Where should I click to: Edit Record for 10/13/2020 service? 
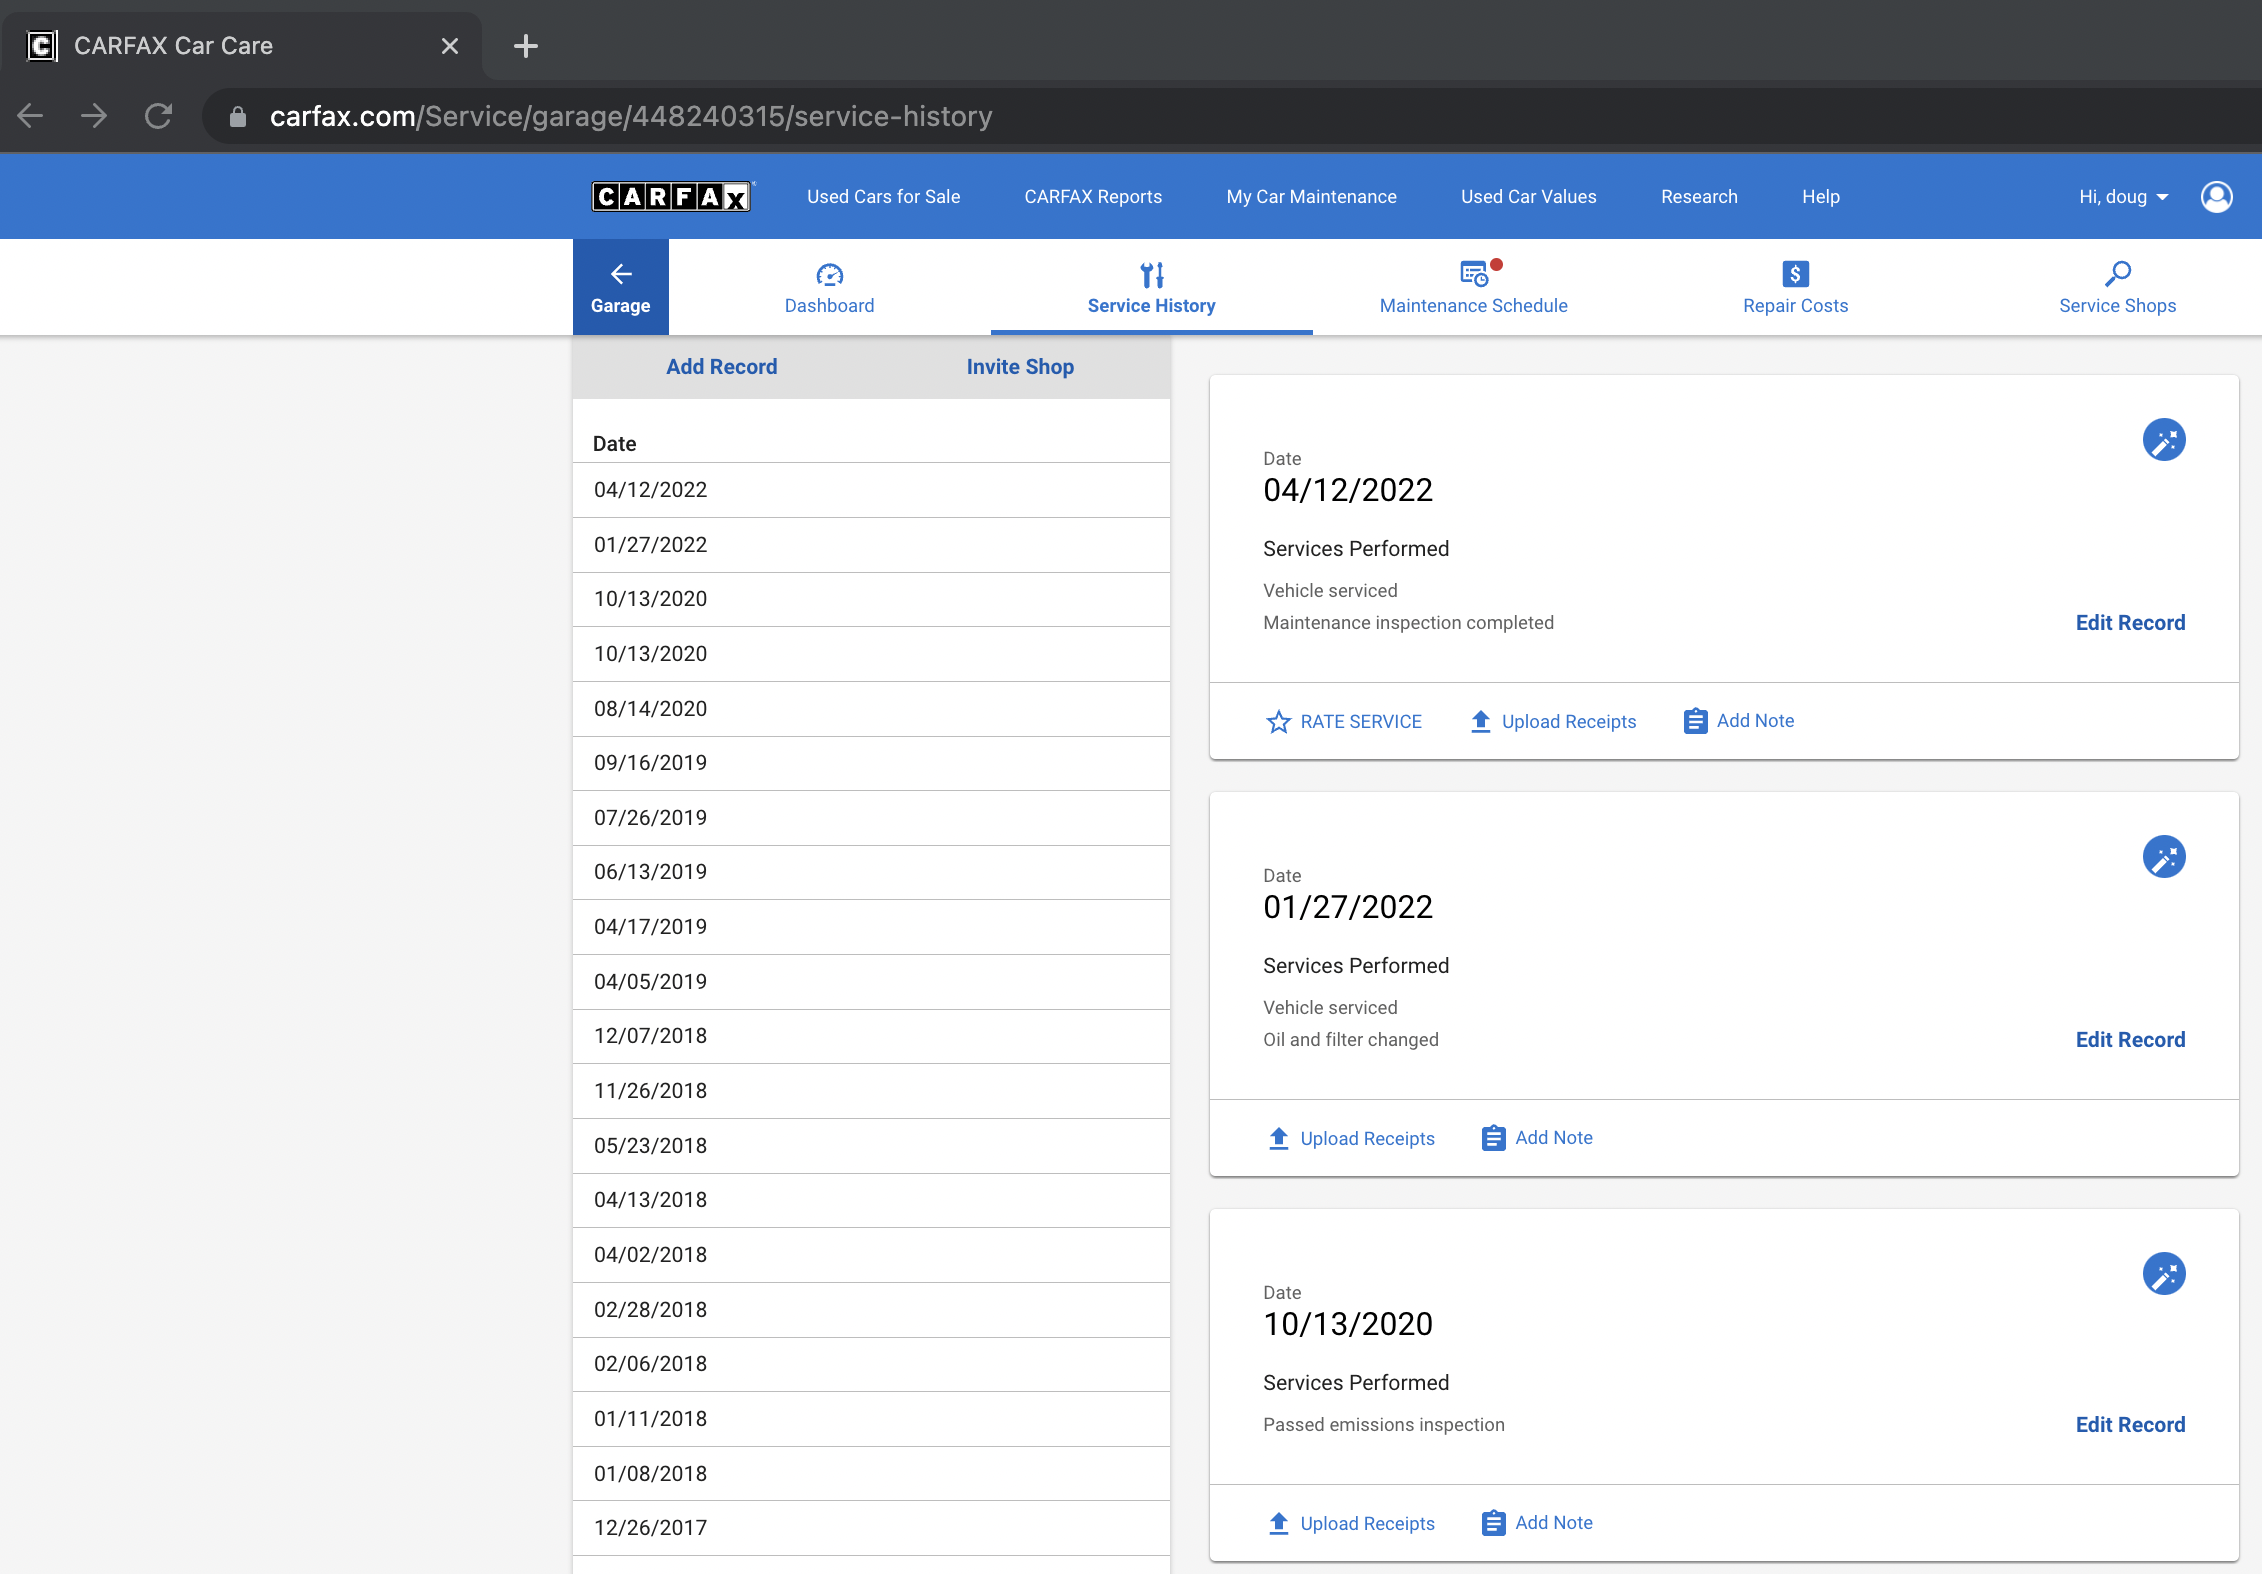tap(2130, 1425)
